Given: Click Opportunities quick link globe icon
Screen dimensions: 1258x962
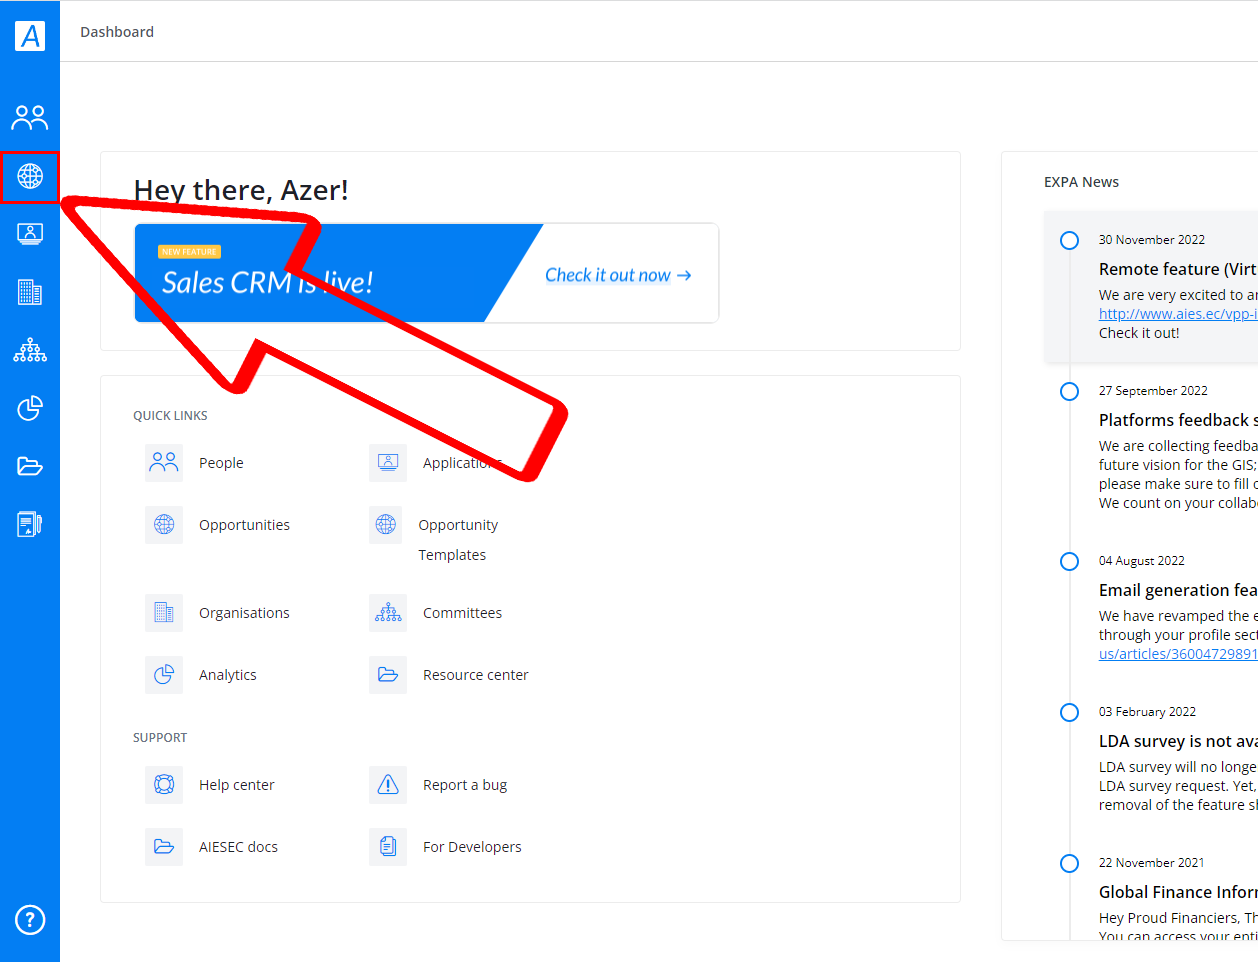Looking at the screenshot, I should coord(164,525).
